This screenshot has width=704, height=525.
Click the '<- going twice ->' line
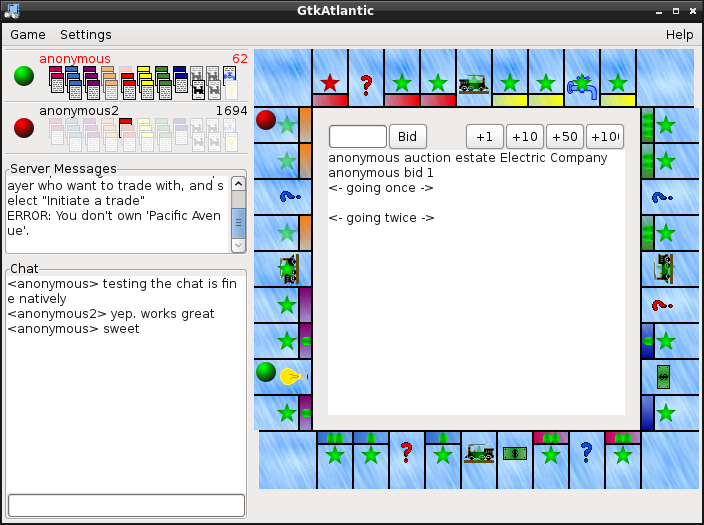tap(381, 218)
